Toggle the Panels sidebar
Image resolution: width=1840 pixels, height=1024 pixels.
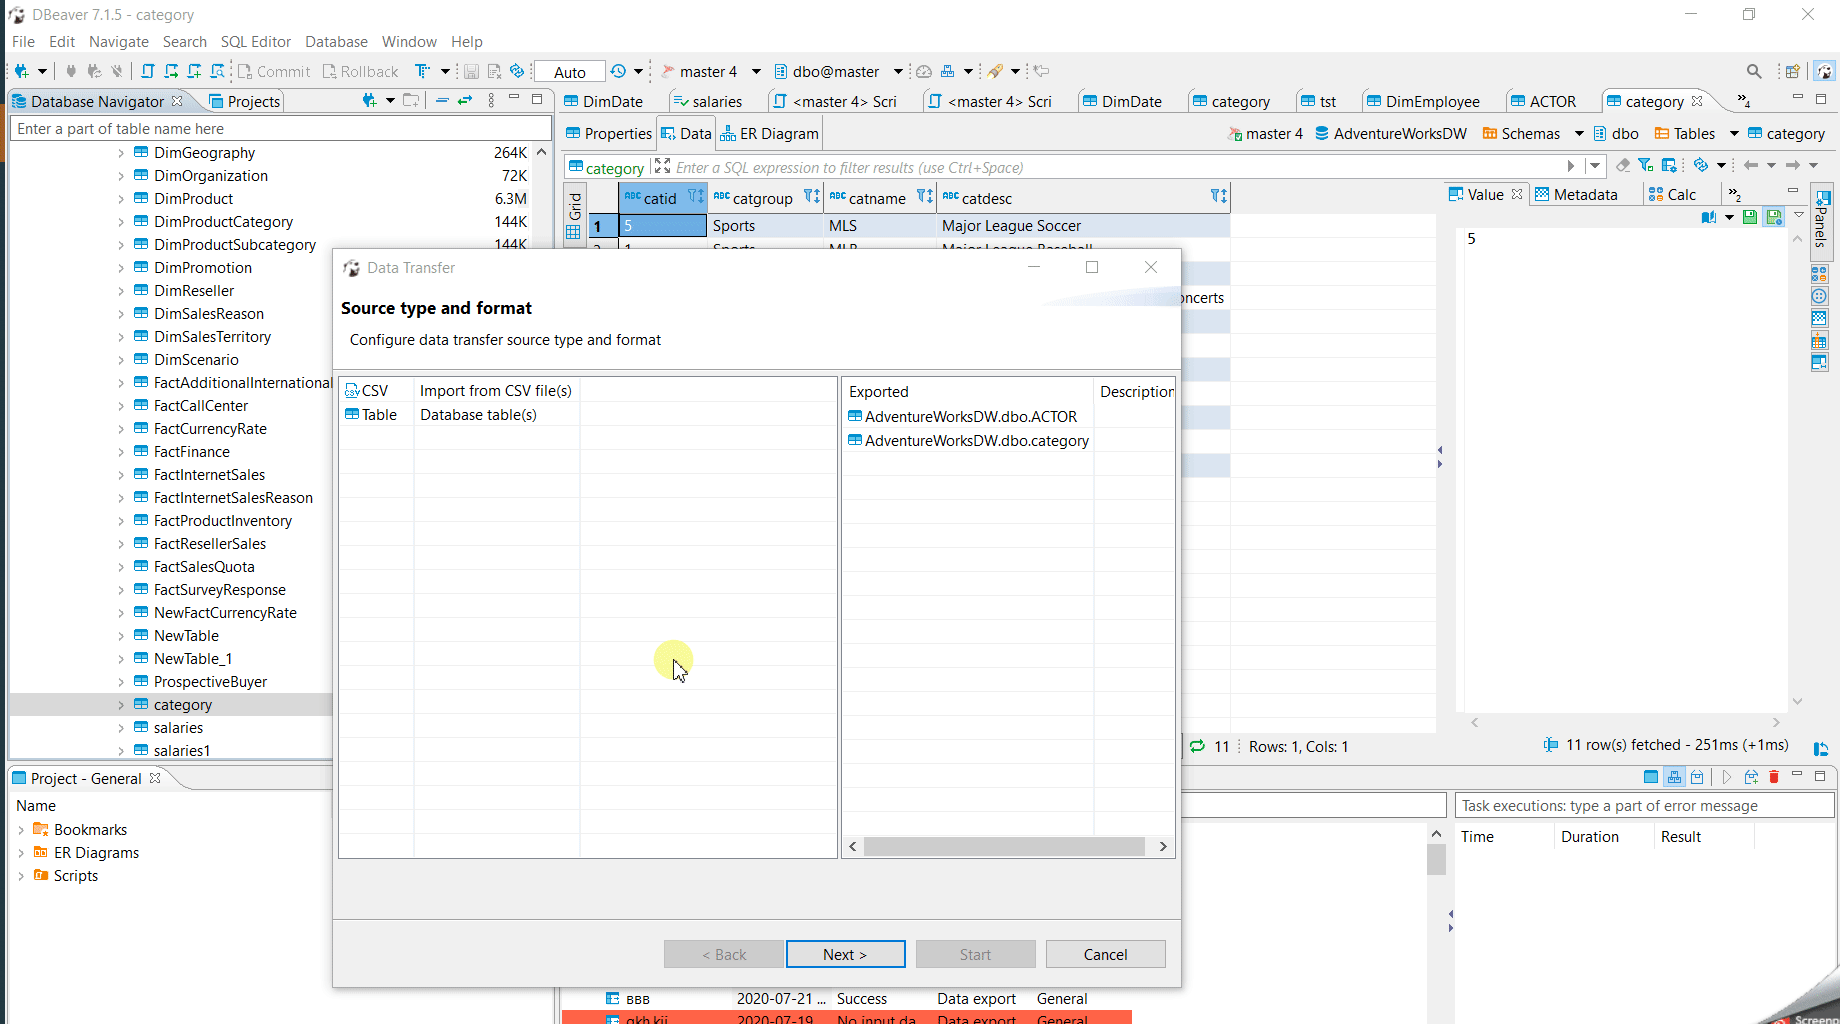tap(1820, 222)
